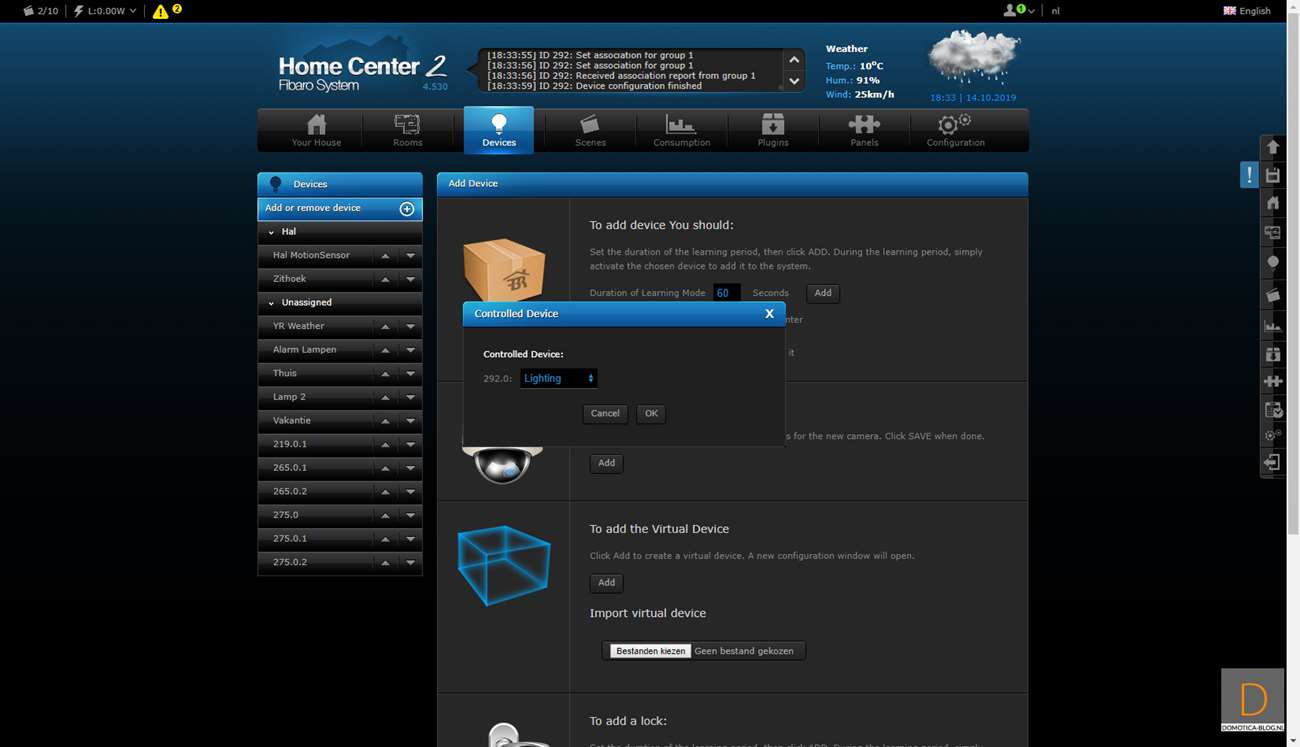Click the light bulb icon in right sidebar

(1273, 263)
